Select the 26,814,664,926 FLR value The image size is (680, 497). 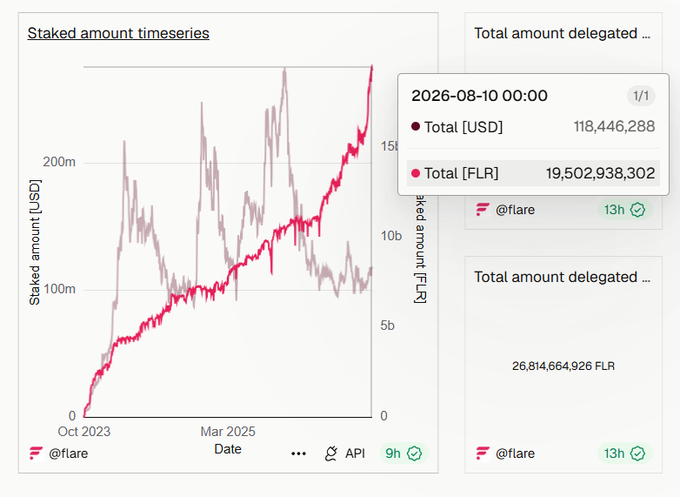563,366
